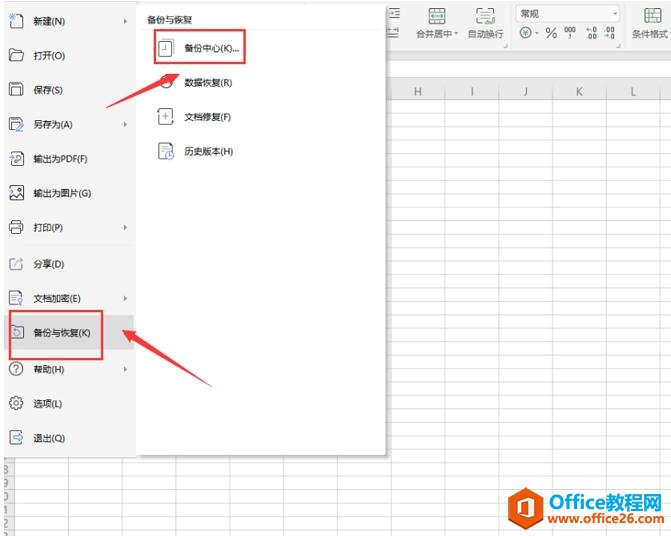Viewport: 671px width, 536px height.
Task: Click the Auto wrap text icon
Action: pyautogui.click(x=485, y=16)
